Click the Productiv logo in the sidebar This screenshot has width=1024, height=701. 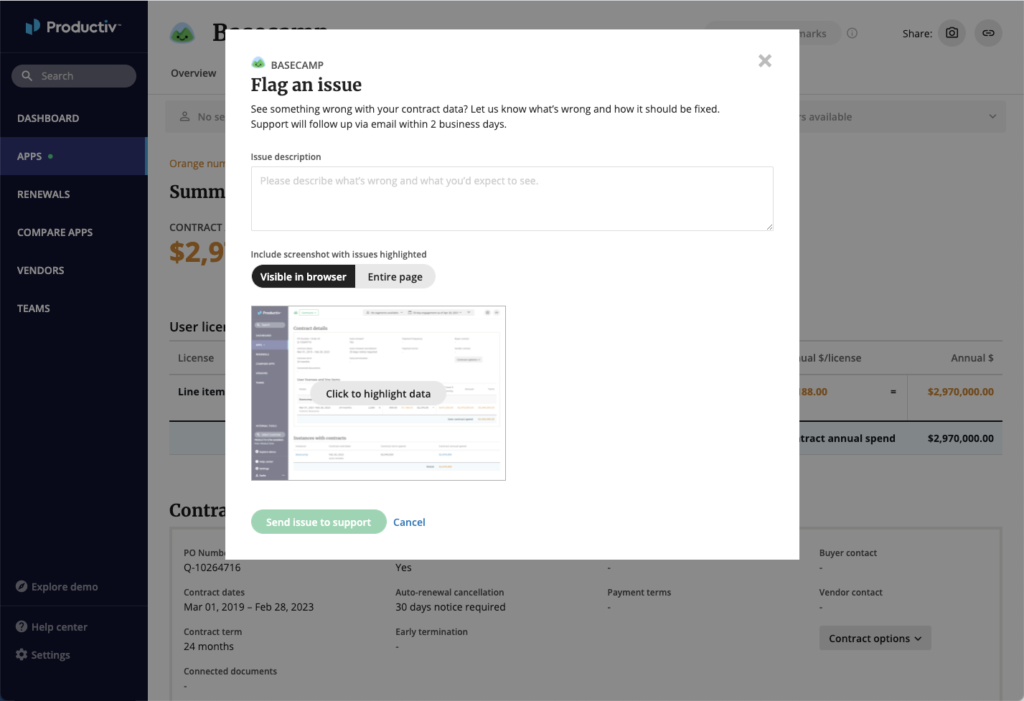tap(72, 27)
